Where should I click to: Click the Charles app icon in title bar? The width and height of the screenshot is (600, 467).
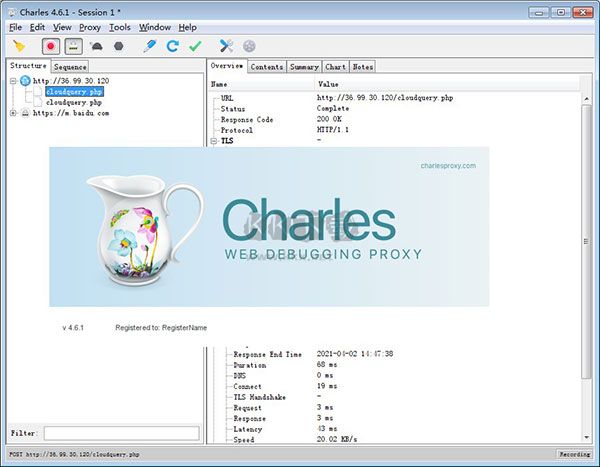click(13, 13)
